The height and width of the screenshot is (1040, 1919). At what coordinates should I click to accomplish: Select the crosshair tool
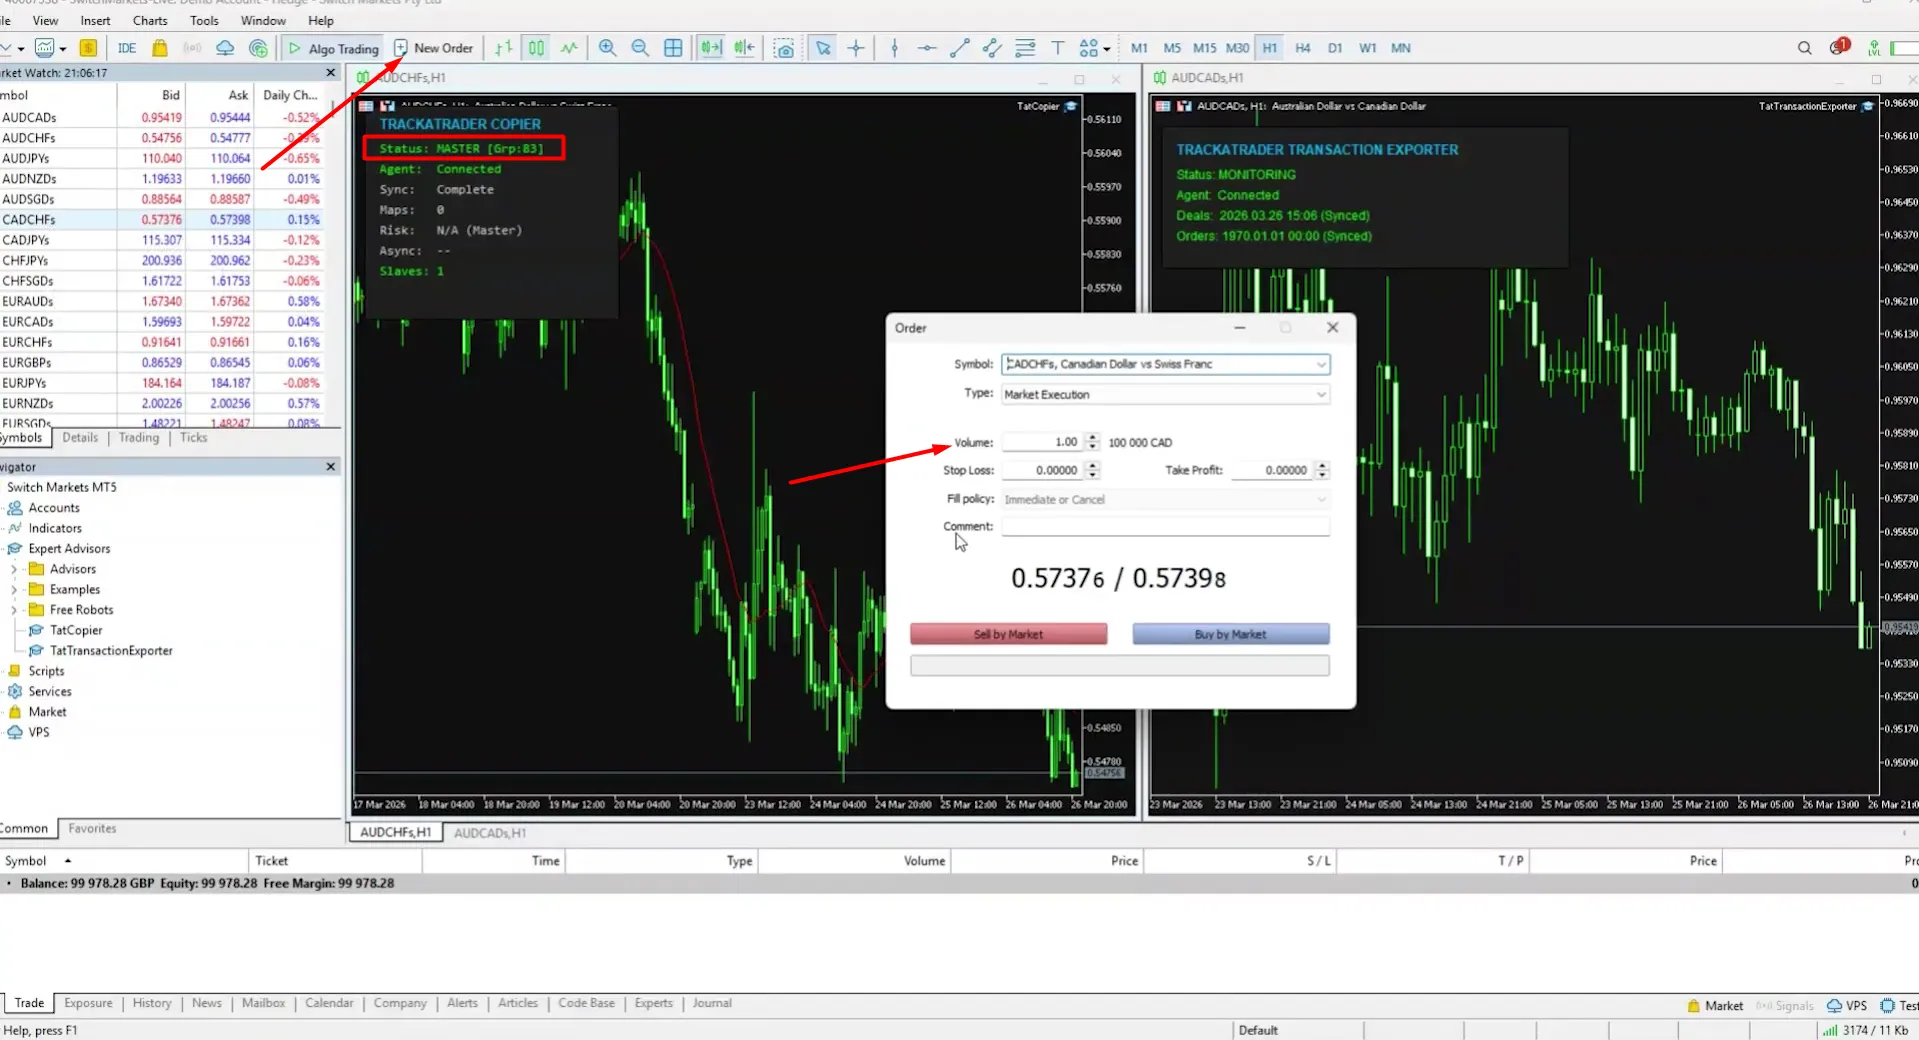856,48
